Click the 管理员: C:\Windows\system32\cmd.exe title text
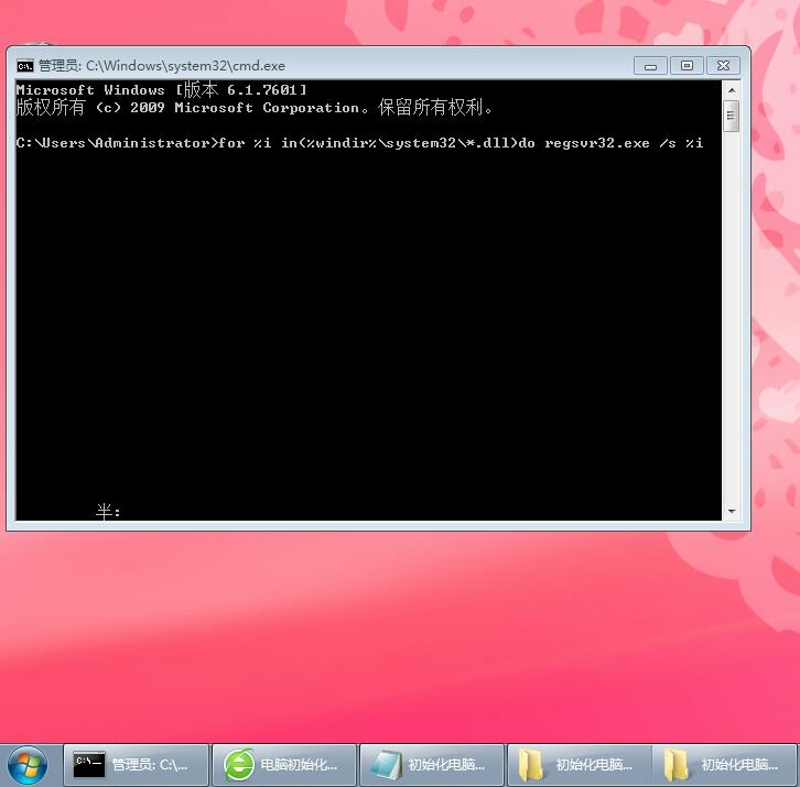The width and height of the screenshot is (800, 787). point(162,66)
